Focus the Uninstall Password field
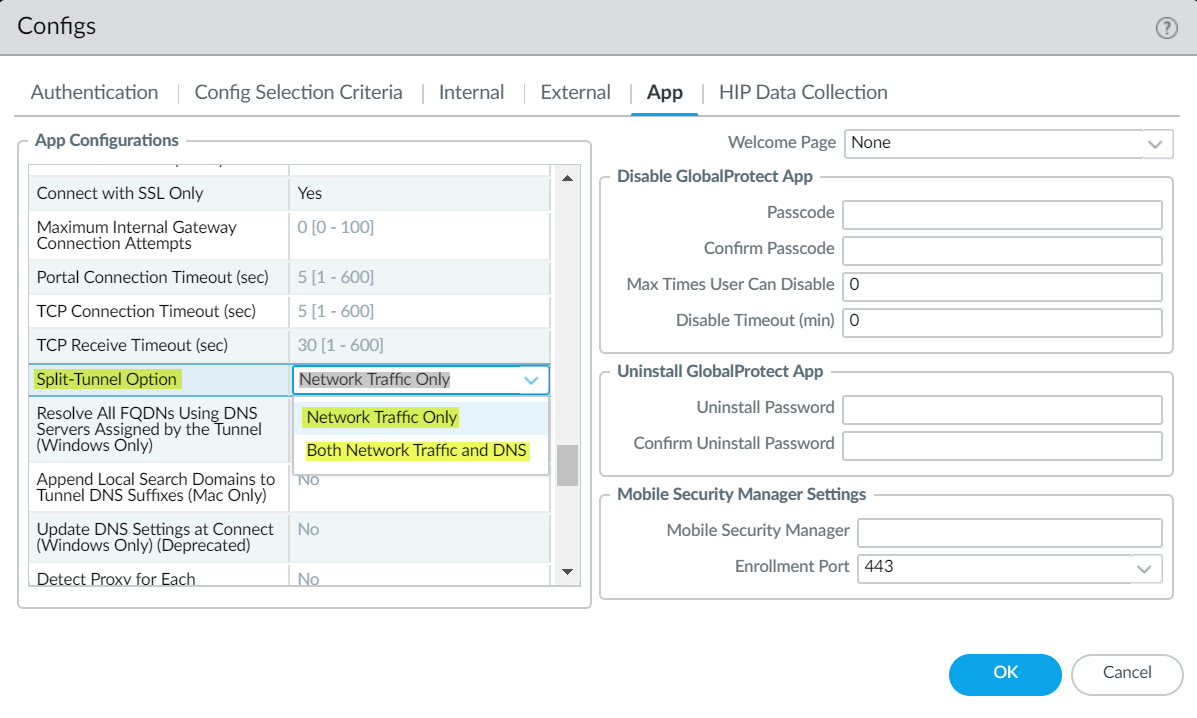Image resolution: width=1197 pixels, height=718 pixels. click(1001, 409)
